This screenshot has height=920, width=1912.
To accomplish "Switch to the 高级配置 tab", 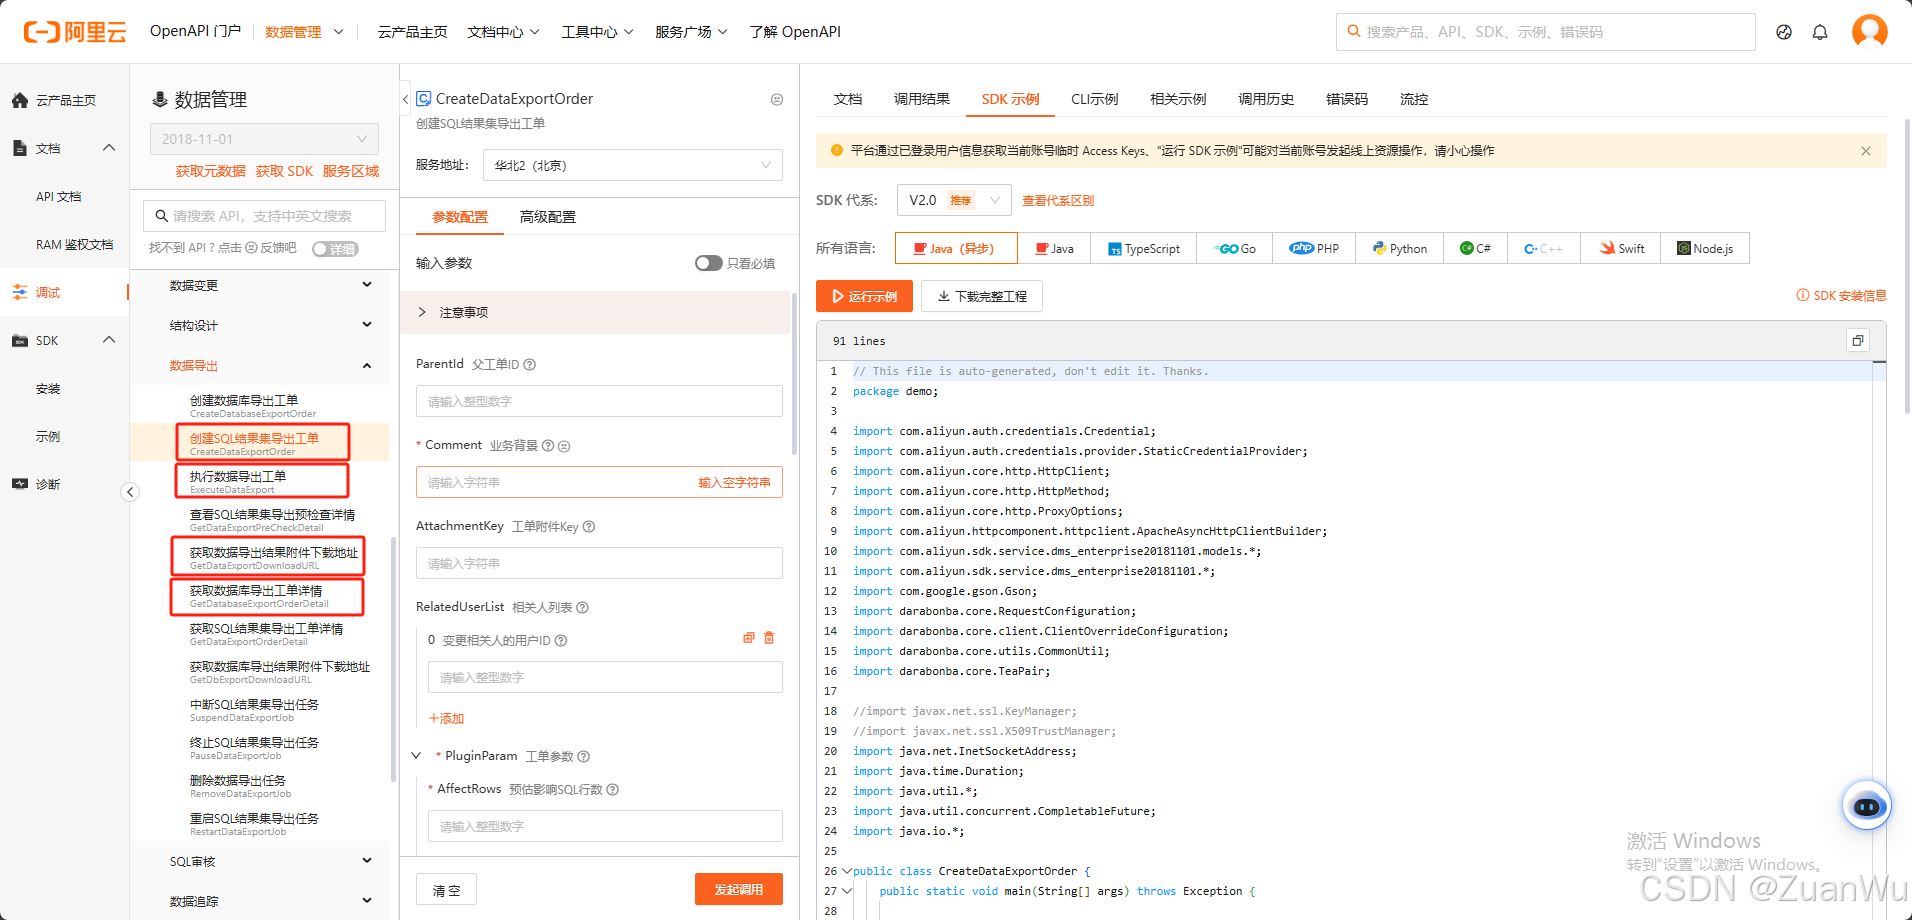I will click(x=548, y=217).
